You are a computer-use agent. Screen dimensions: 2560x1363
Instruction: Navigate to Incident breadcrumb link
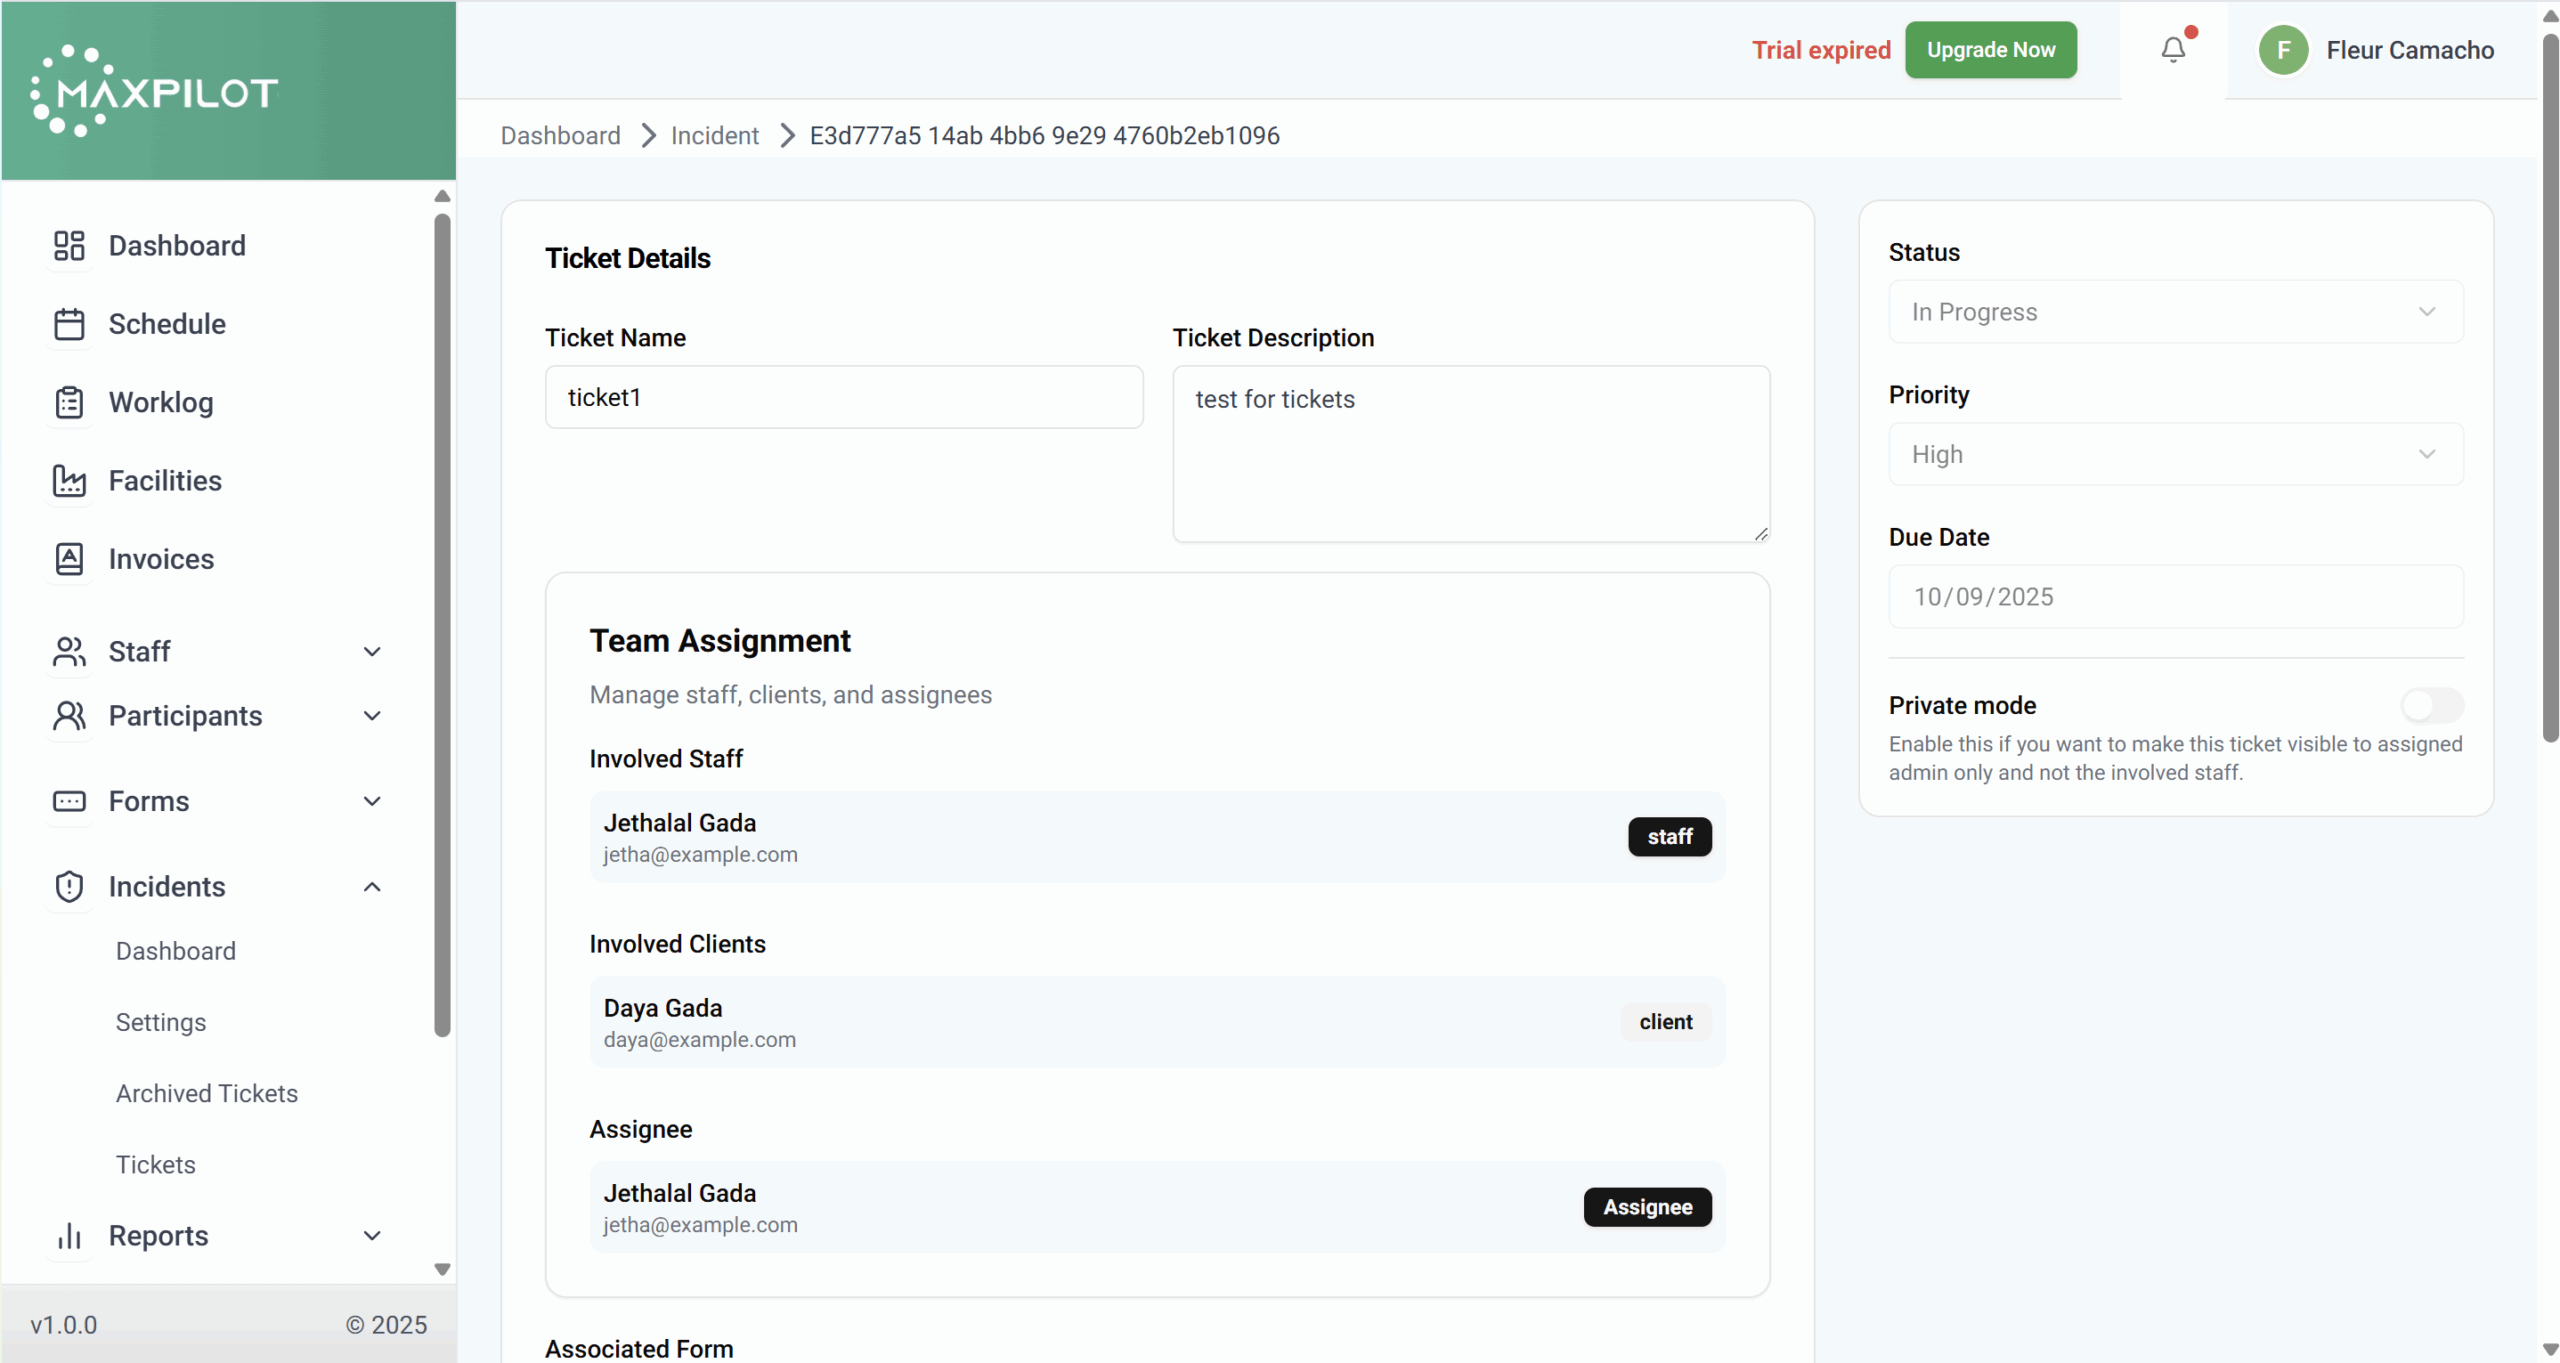pos(714,136)
